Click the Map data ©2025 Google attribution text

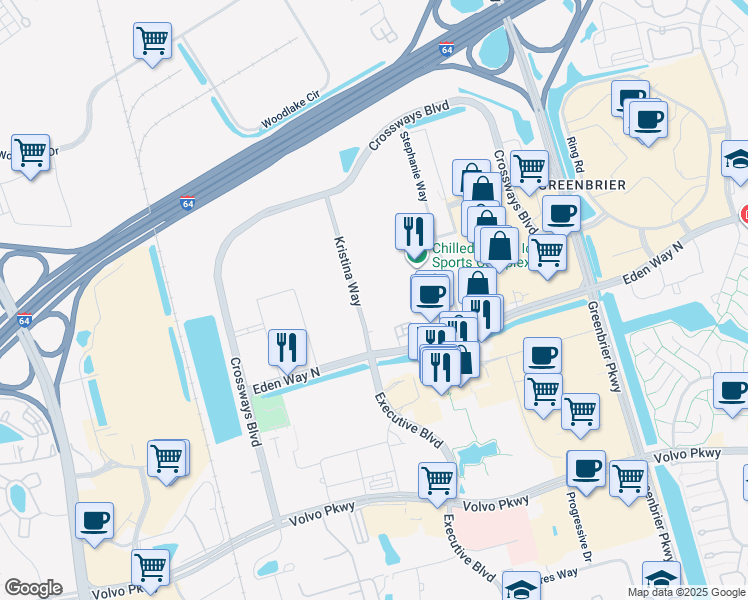(686, 593)
